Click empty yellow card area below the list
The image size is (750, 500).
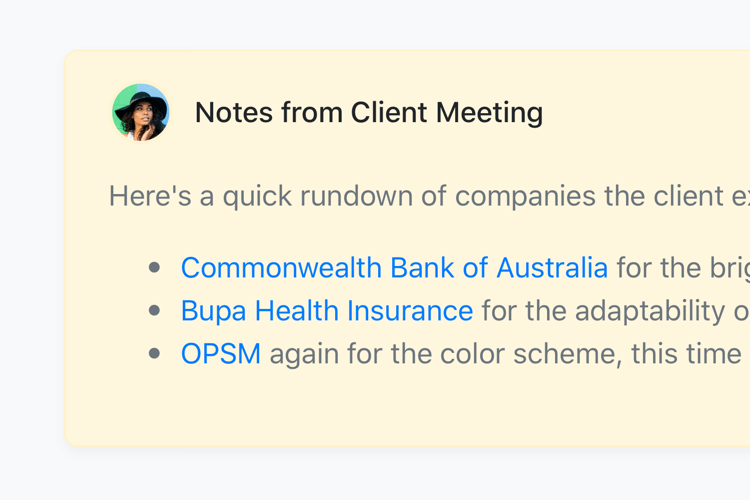(400, 410)
